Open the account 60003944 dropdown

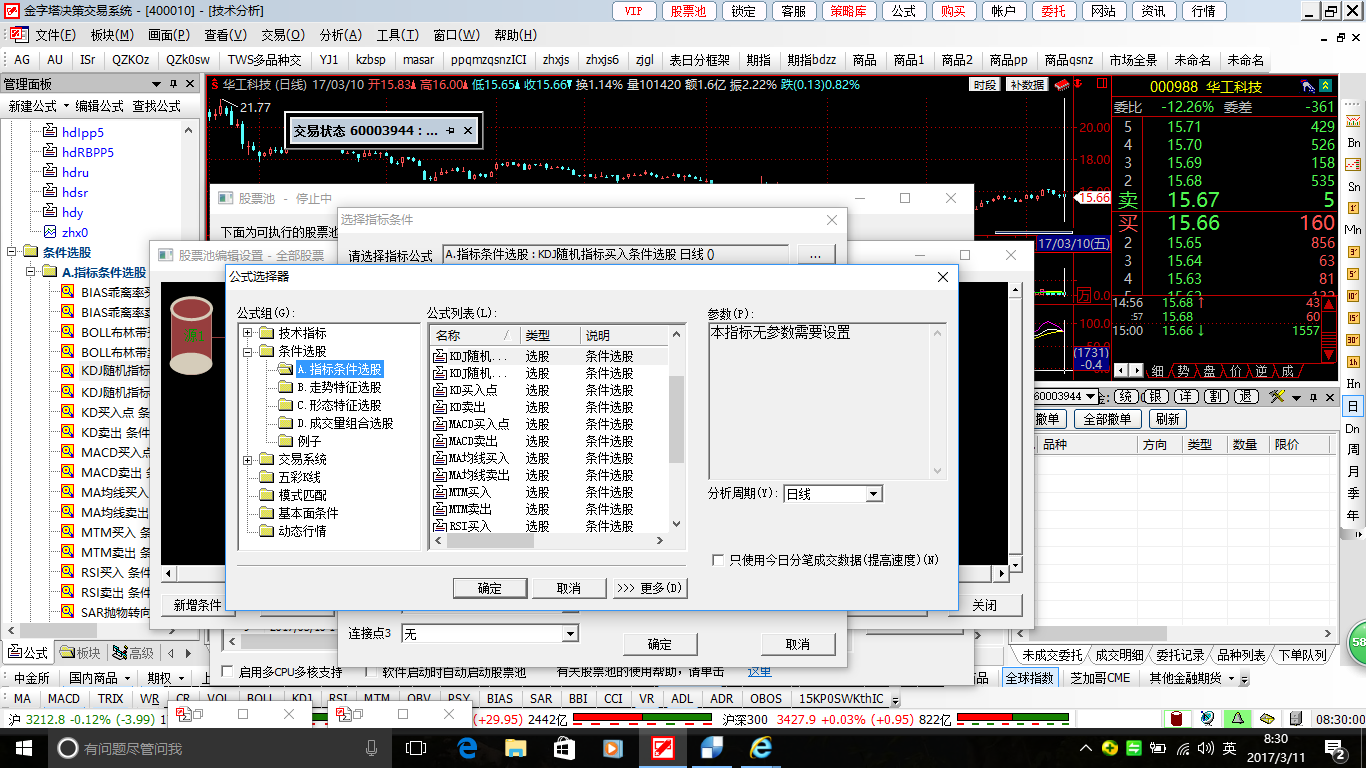[x=1091, y=397]
